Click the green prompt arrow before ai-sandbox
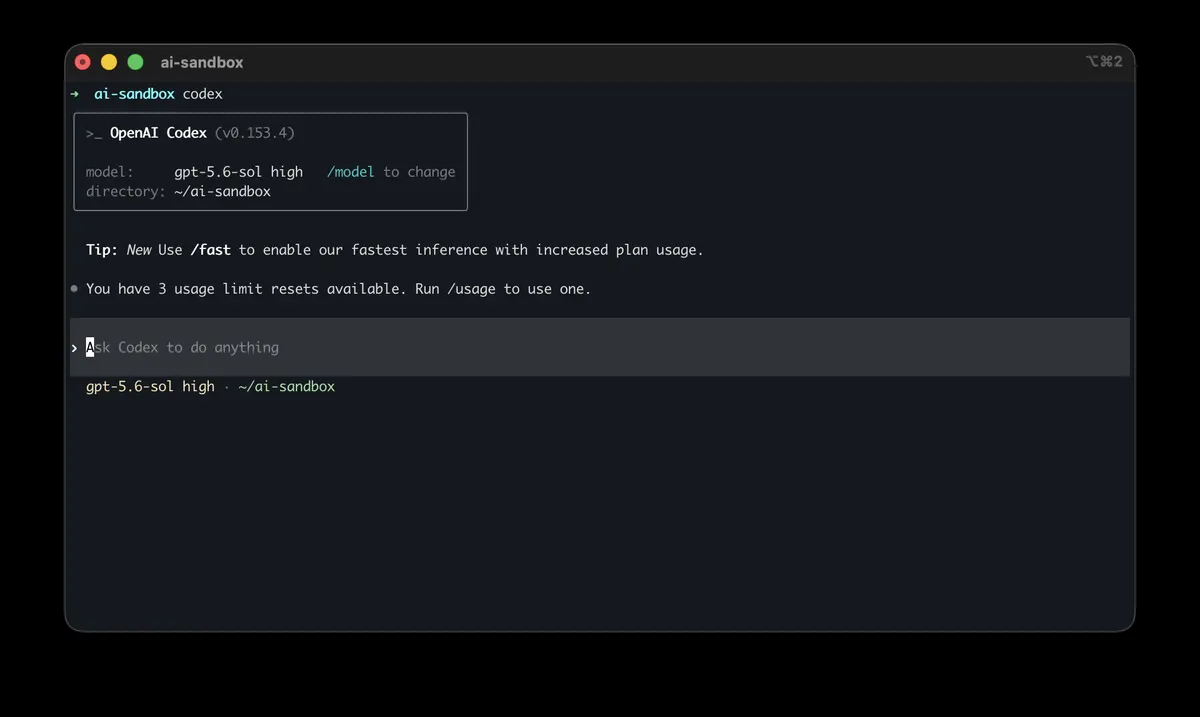Image resolution: width=1200 pixels, height=717 pixels. 75,94
